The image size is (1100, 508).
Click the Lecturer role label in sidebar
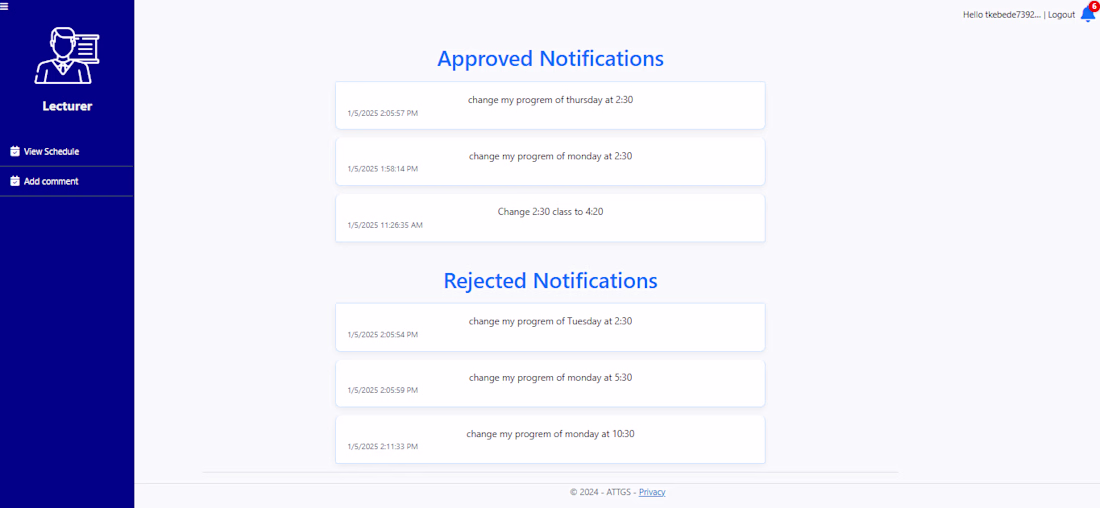67,106
